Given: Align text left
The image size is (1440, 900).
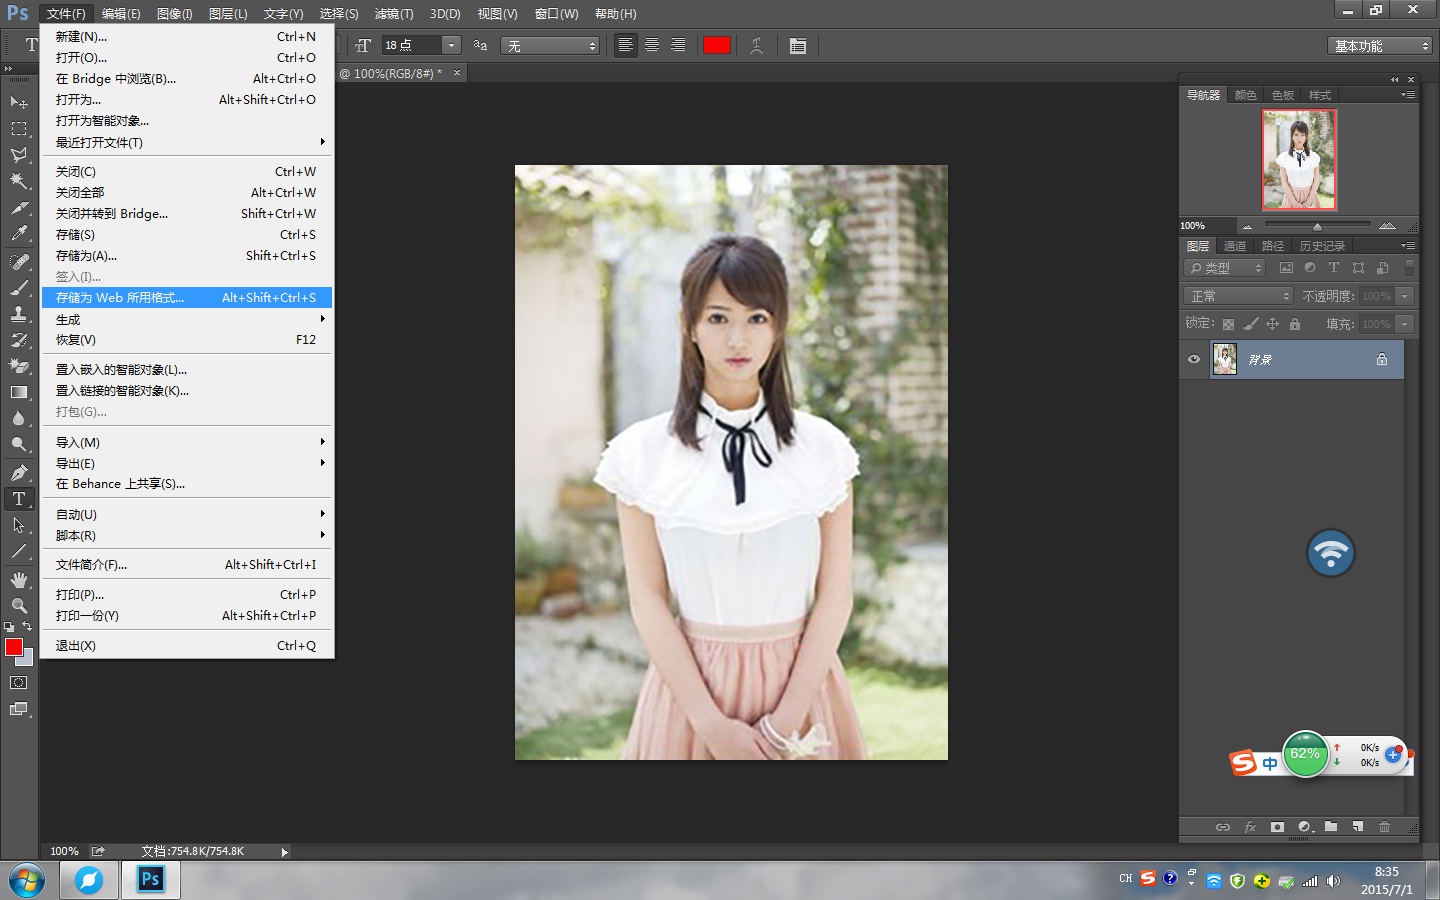Looking at the screenshot, I should coord(625,46).
